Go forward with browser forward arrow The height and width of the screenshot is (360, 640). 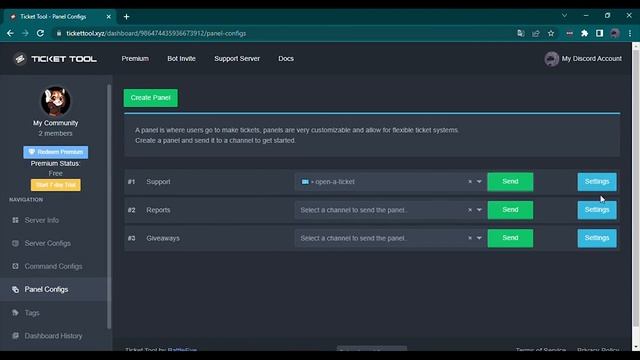click(x=25, y=33)
